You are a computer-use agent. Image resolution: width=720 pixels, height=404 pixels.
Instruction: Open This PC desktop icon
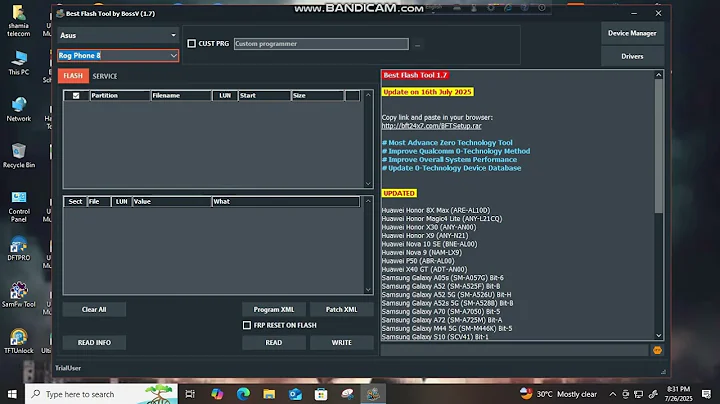(x=18, y=63)
